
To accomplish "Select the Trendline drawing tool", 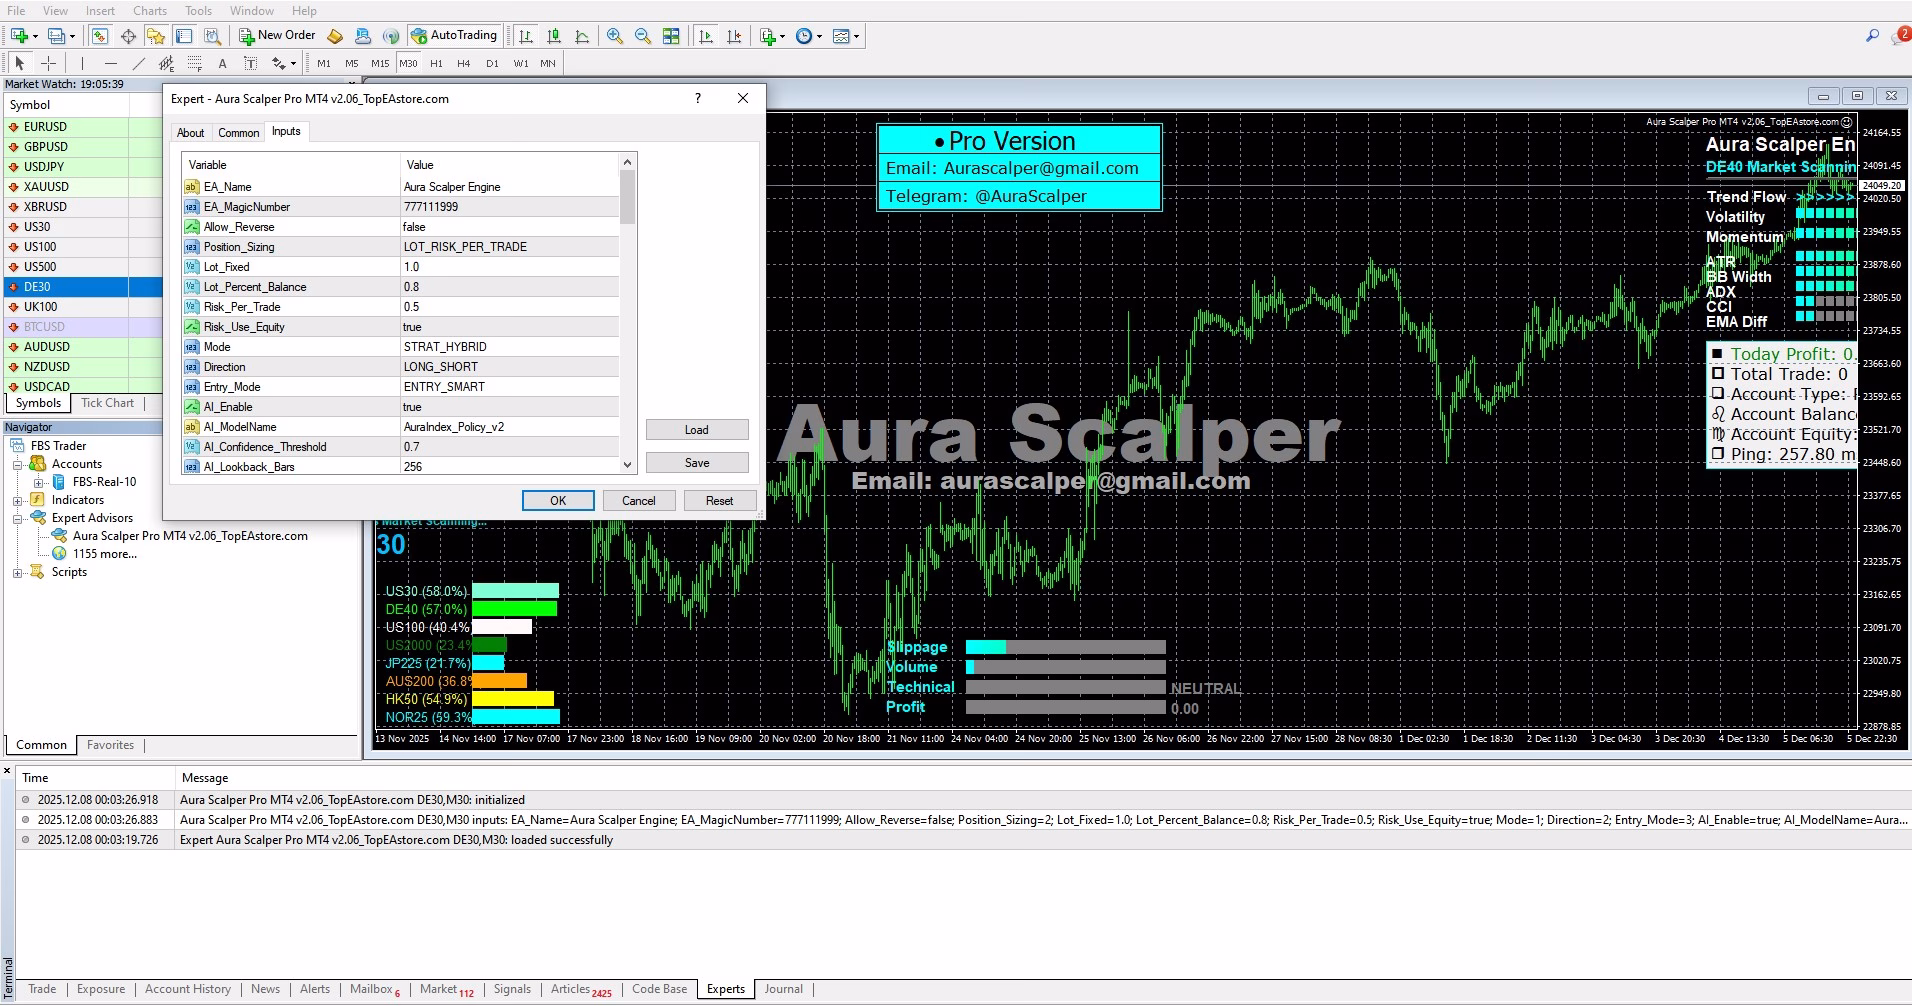I will pyautogui.click(x=138, y=63).
